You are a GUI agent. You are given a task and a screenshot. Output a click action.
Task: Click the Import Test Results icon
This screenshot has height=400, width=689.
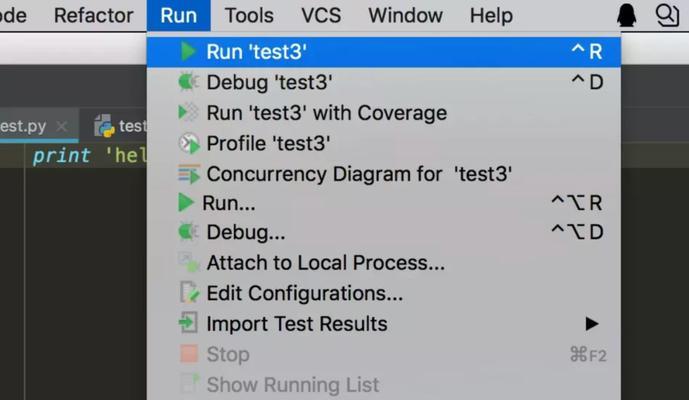coord(189,323)
